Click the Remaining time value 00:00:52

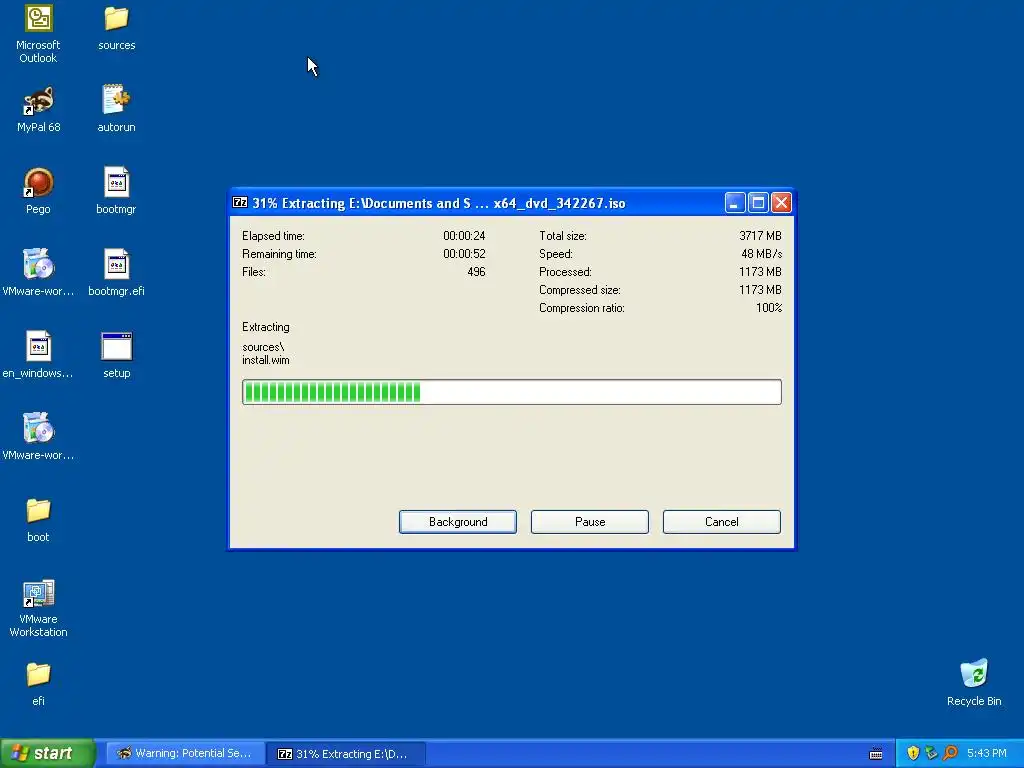(x=464, y=254)
